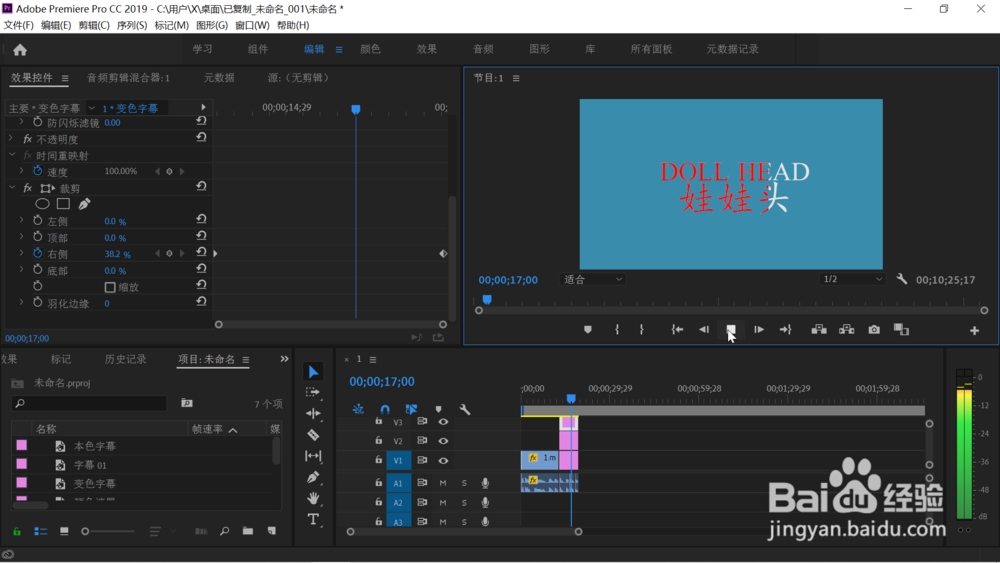1000x563 pixels.
Task: Switch project panel to icon view
Action: pyautogui.click(x=64, y=531)
